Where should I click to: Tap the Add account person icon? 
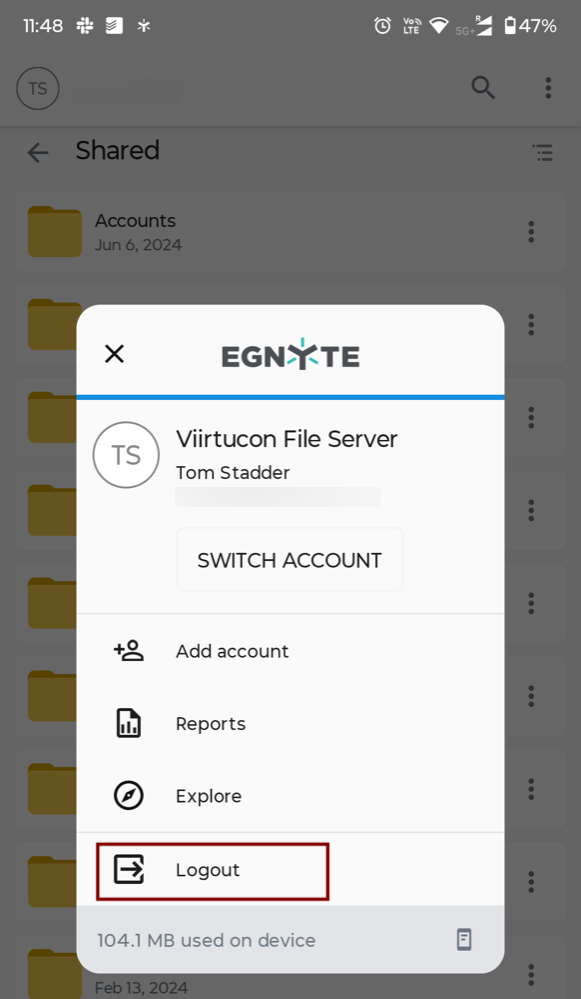click(129, 650)
